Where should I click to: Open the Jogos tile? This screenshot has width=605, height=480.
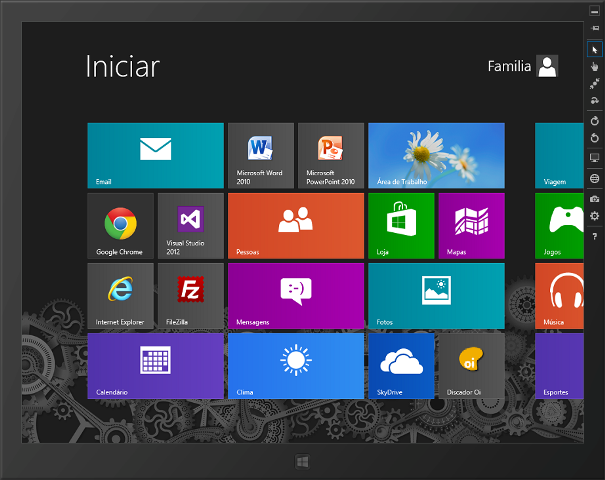(559, 226)
